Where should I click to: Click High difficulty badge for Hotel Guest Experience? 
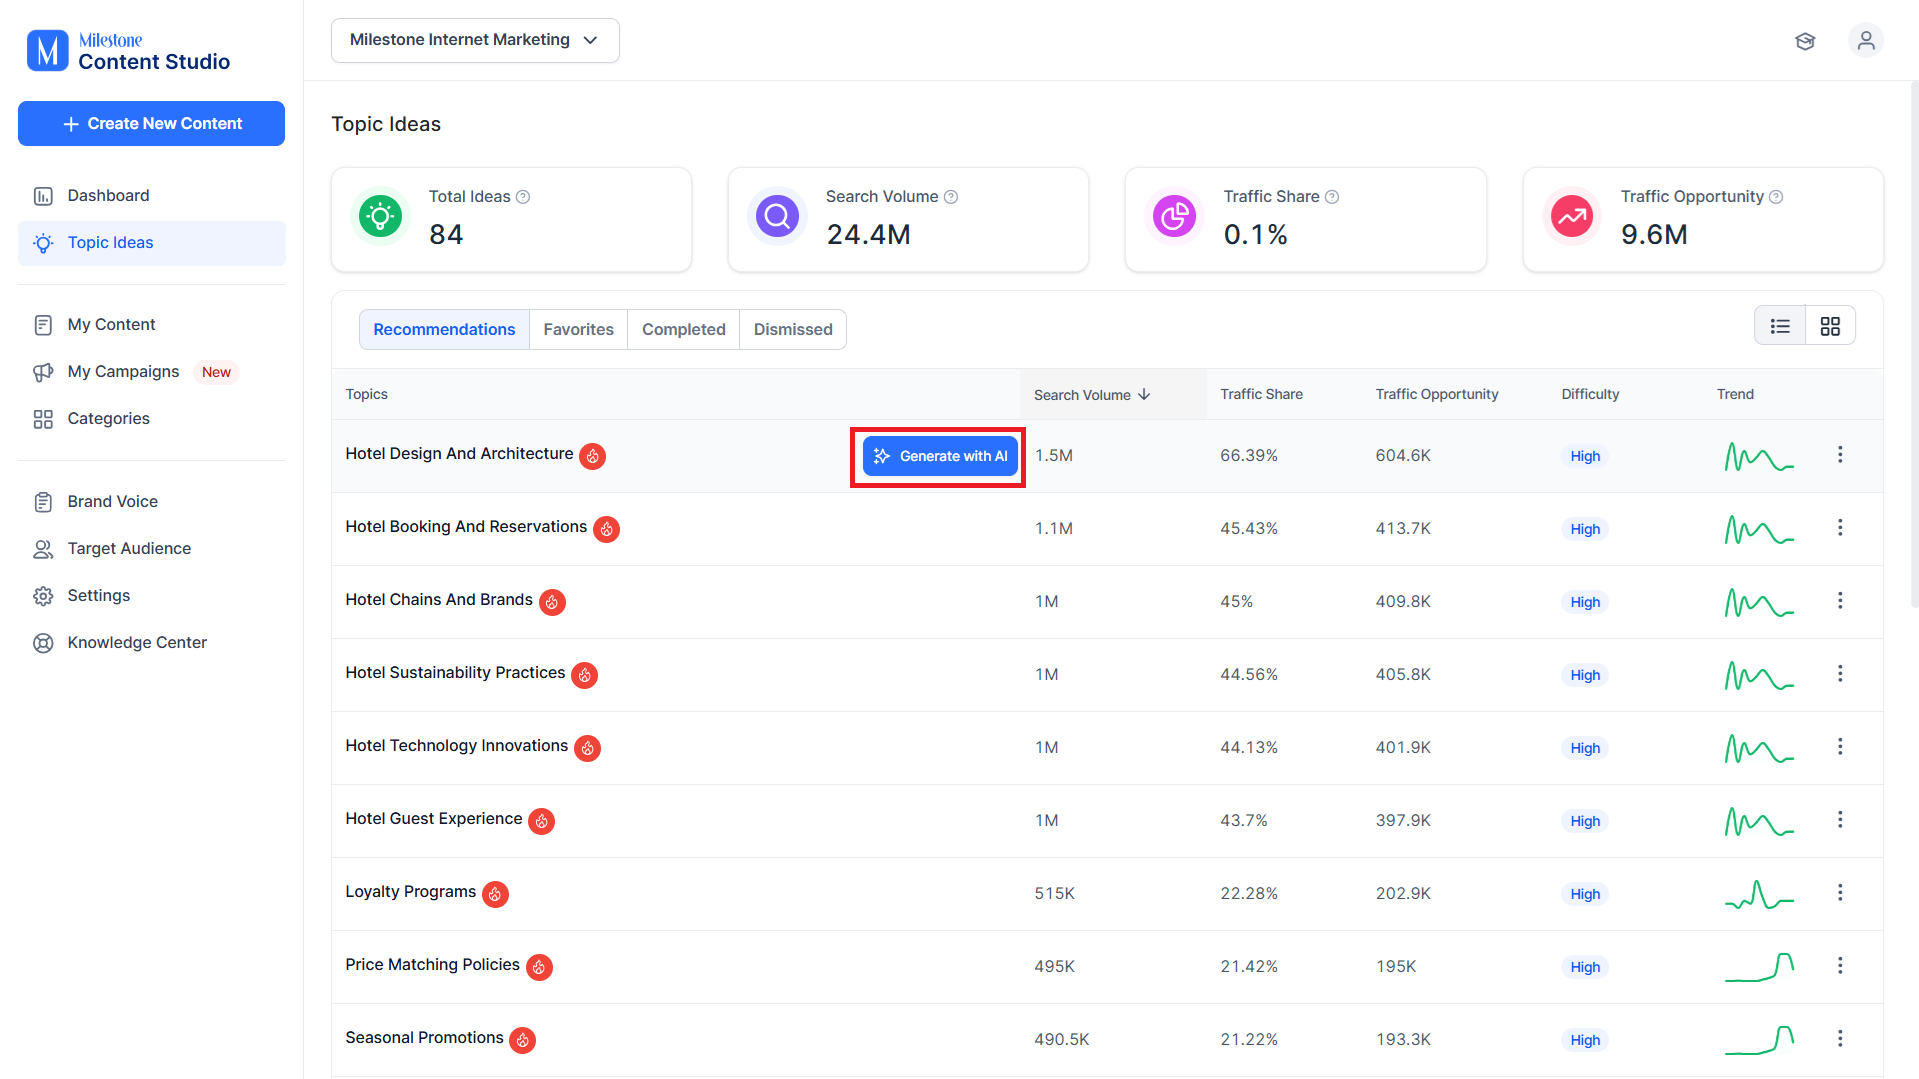[x=1585, y=821]
